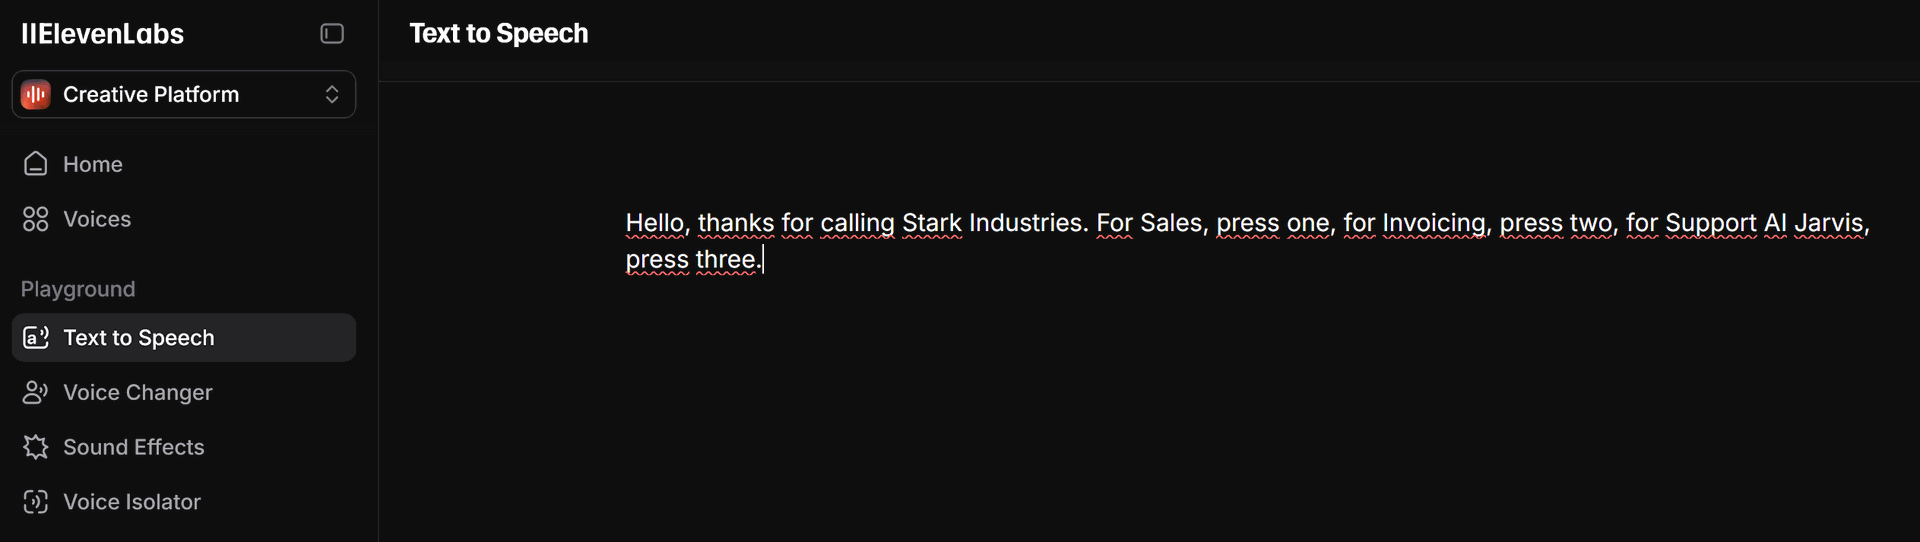Open Sound Effects label in Playground
This screenshot has height=542, width=1920.
coord(134,447)
